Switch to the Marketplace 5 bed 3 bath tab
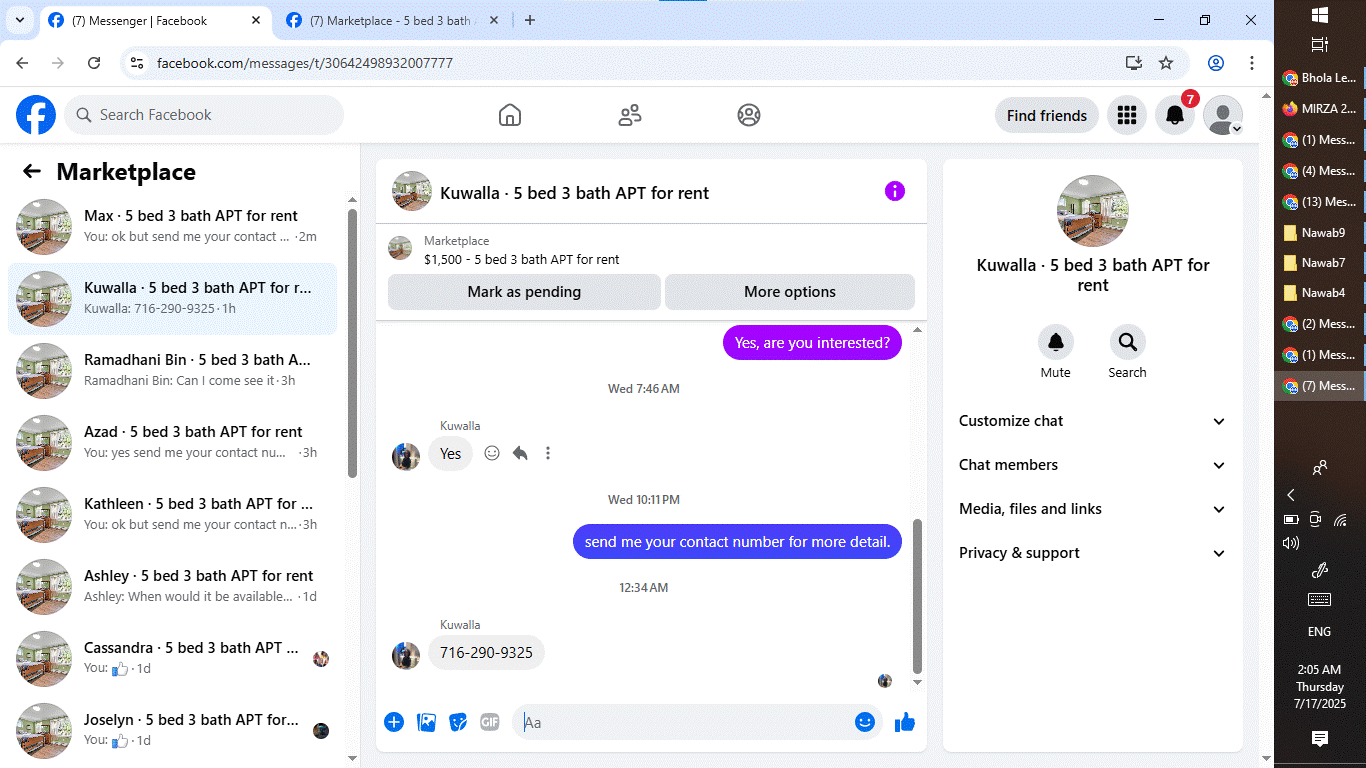Image resolution: width=1366 pixels, height=768 pixels. tap(390, 20)
